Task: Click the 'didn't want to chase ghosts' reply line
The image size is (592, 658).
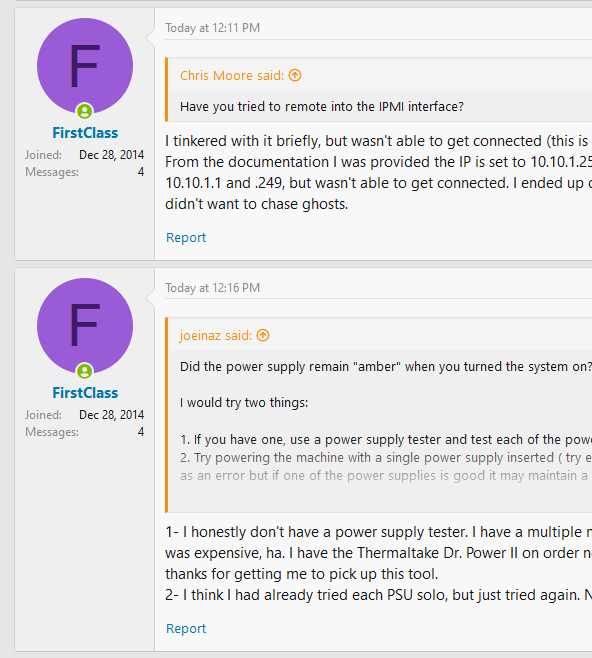Action: tap(257, 204)
